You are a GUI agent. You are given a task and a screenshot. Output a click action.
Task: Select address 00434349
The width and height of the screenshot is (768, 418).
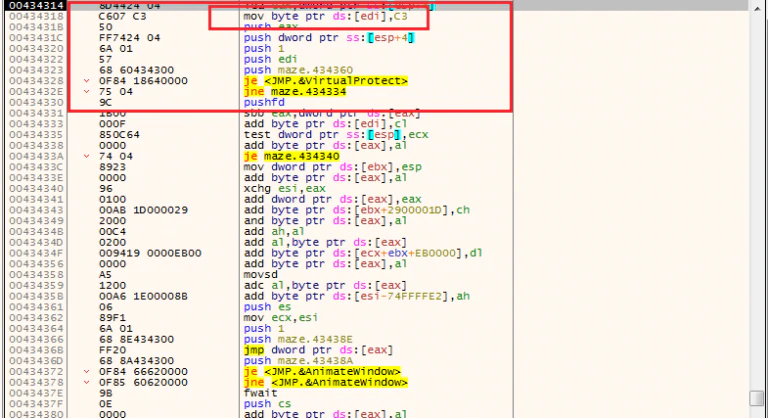(x=36, y=221)
